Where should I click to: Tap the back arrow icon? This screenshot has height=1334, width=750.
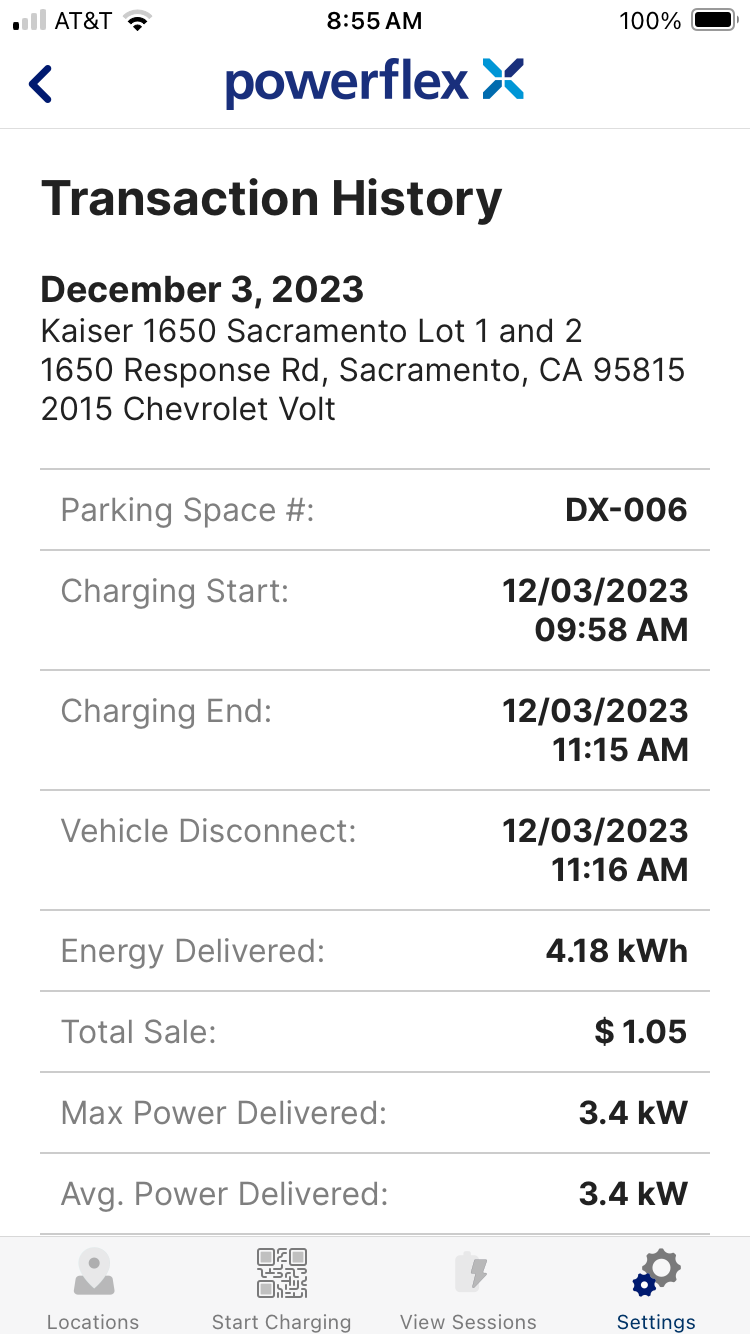coord(41,84)
